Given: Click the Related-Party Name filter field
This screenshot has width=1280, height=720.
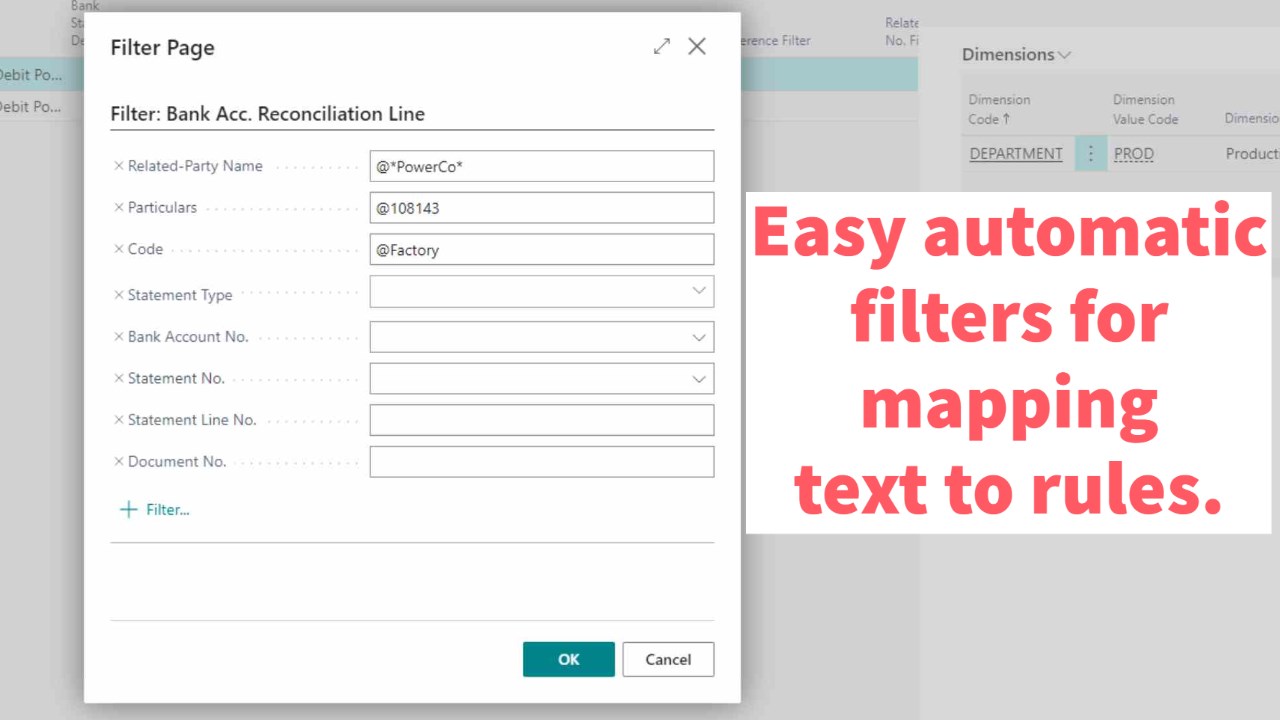Looking at the screenshot, I should click(x=542, y=166).
